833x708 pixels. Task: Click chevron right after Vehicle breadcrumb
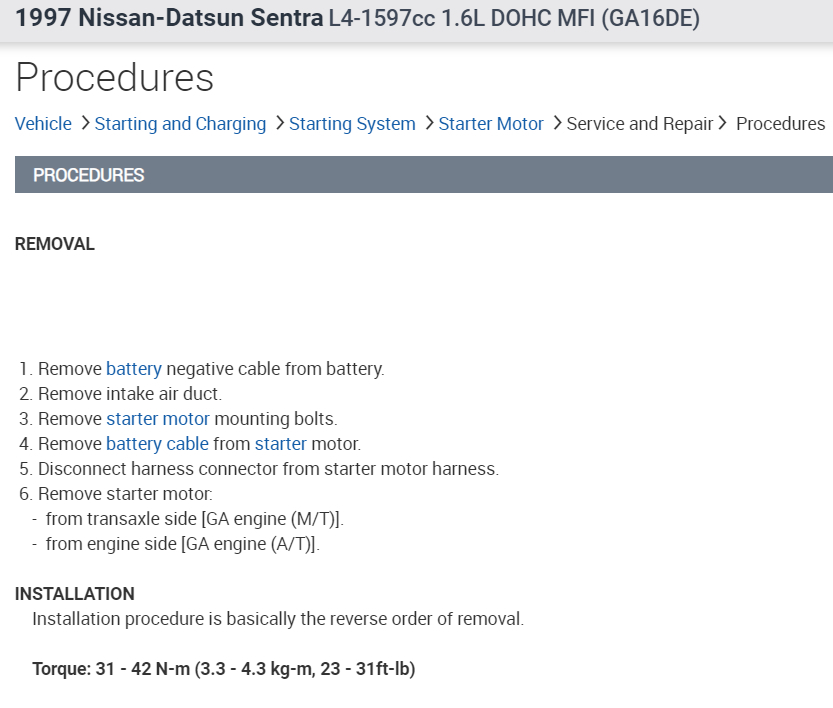pyautogui.click(x=85, y=123)
